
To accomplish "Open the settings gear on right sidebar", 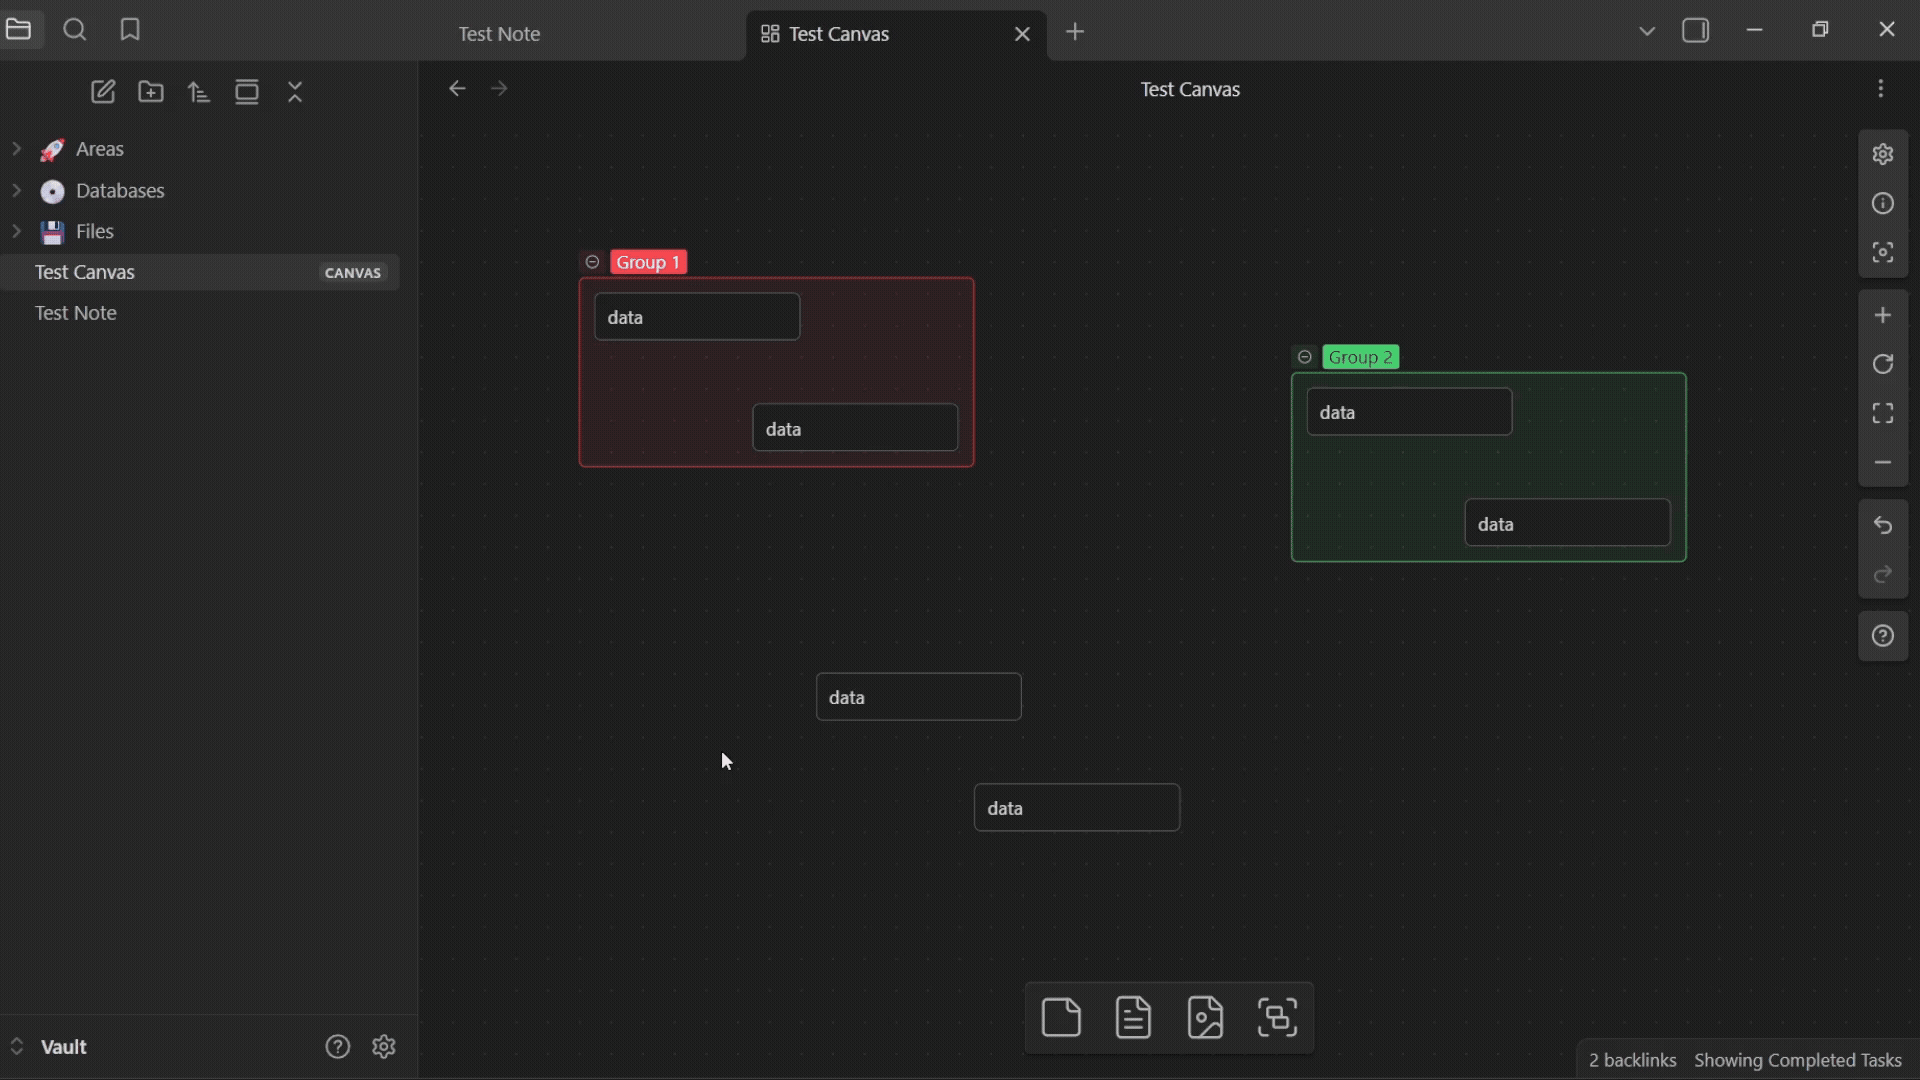I will pyautogui.click(x=1884, y=154).
